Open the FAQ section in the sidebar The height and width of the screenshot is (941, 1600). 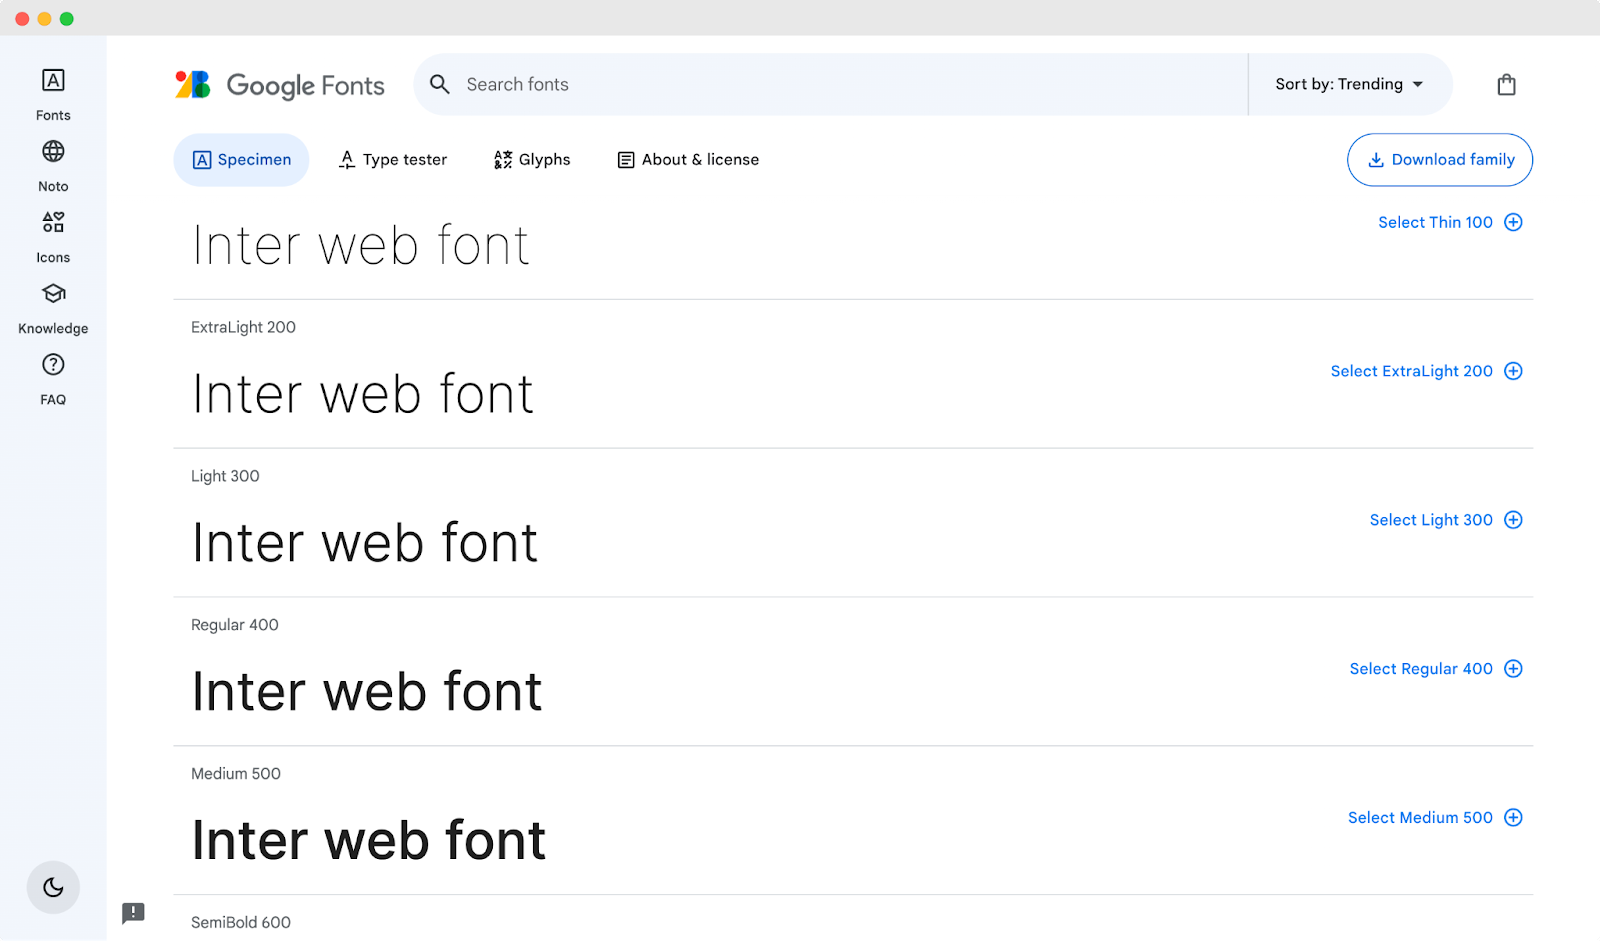coord(52,377)
